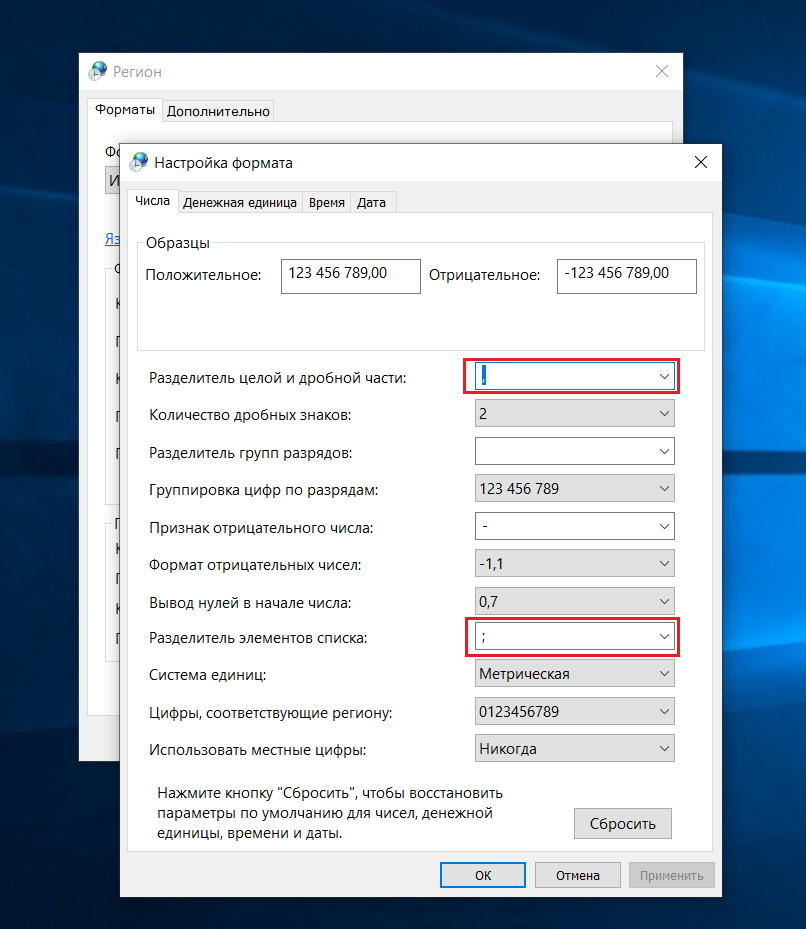Click the positive sample field Положительное
This screenshot has height=929, width=806.
(x=350, y=276)
